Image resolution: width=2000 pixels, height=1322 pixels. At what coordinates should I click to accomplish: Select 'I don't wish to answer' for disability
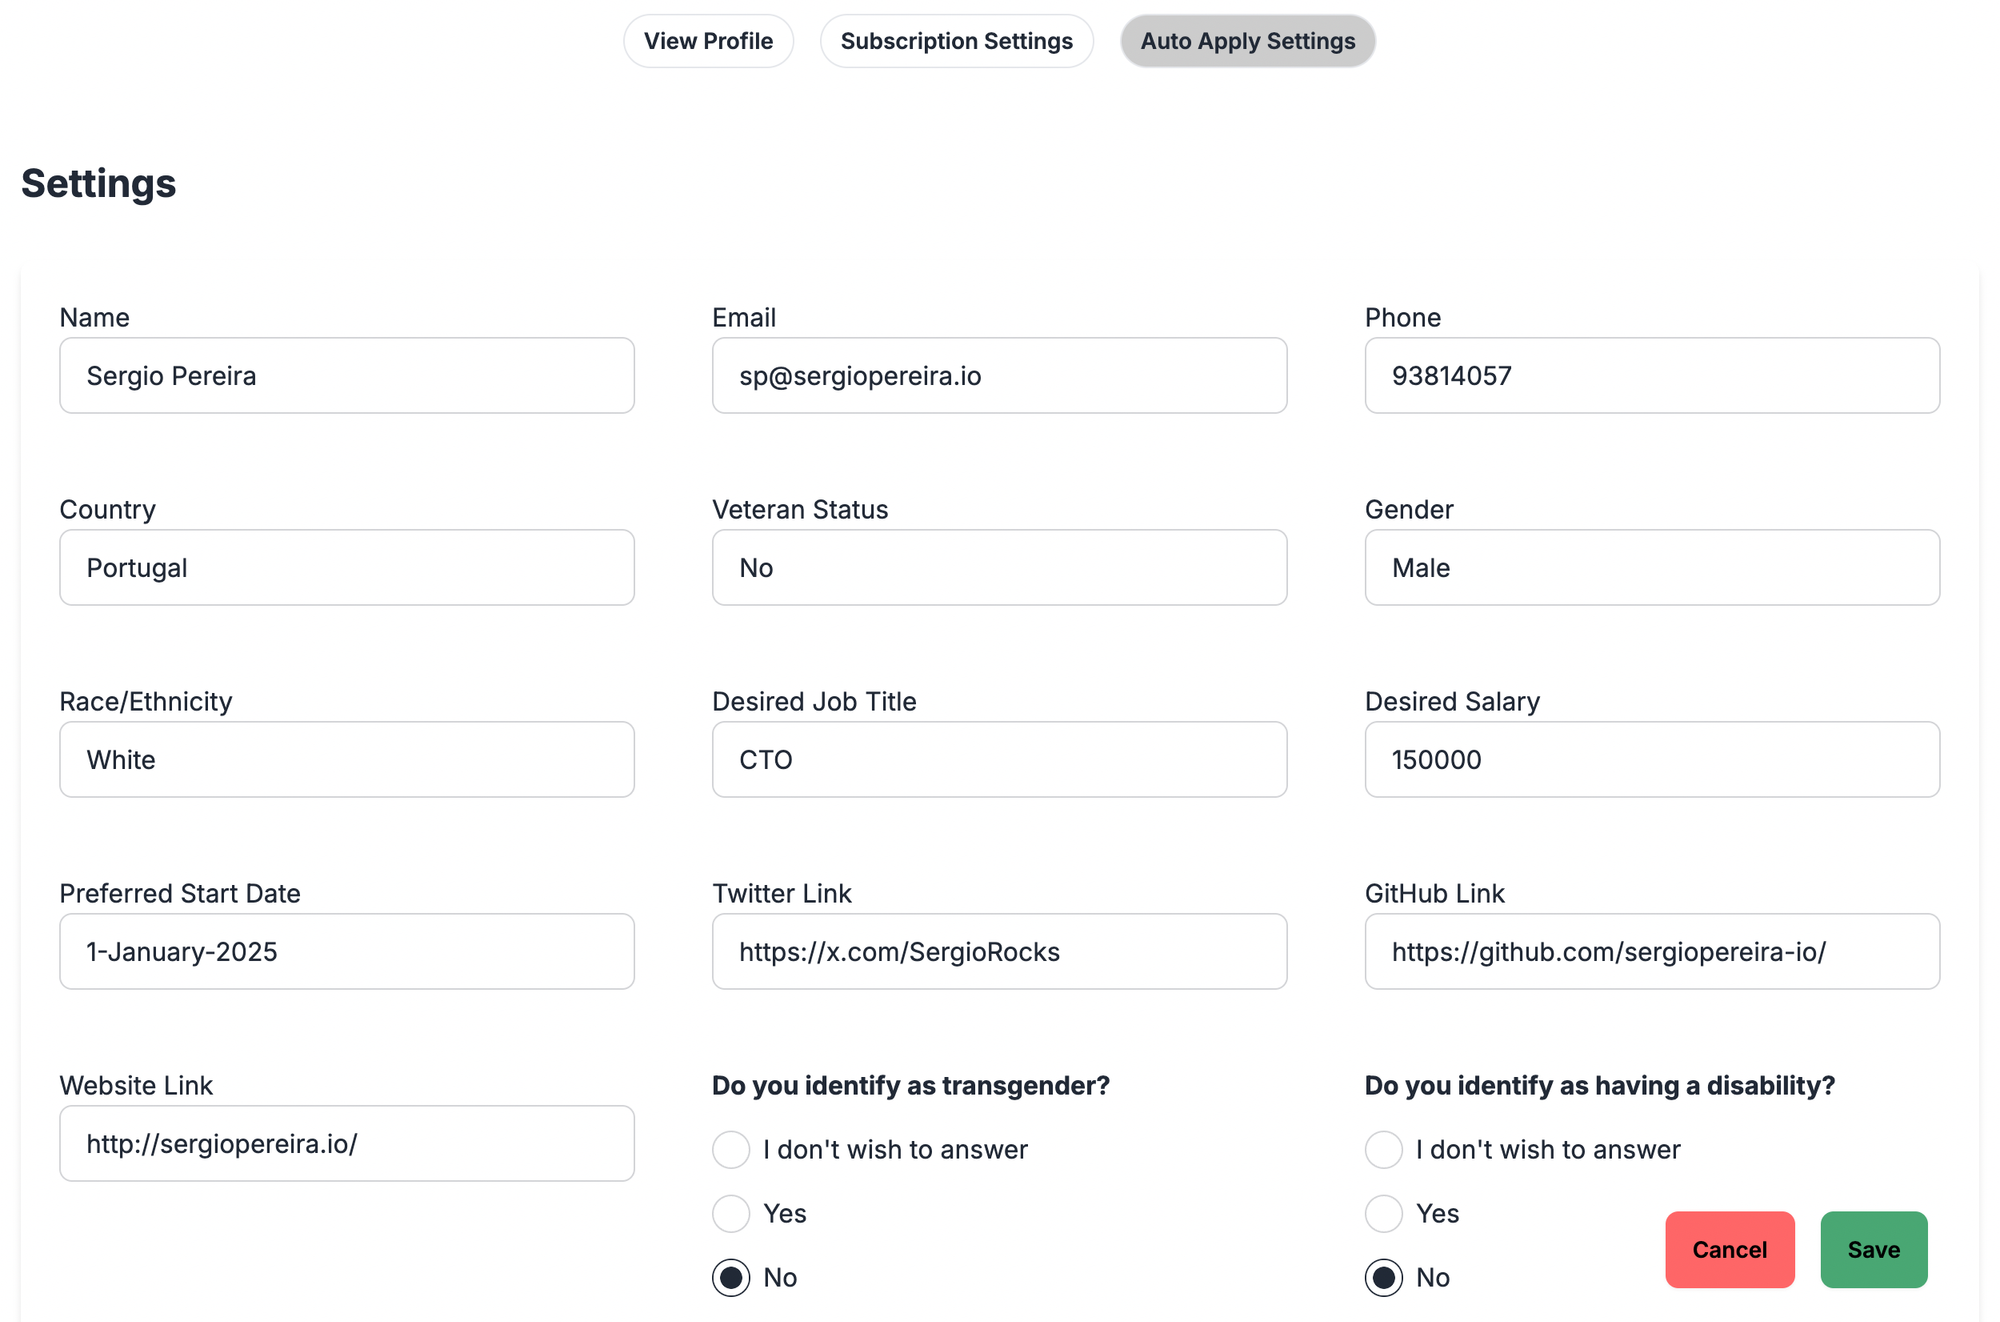click(1384, 1150)
